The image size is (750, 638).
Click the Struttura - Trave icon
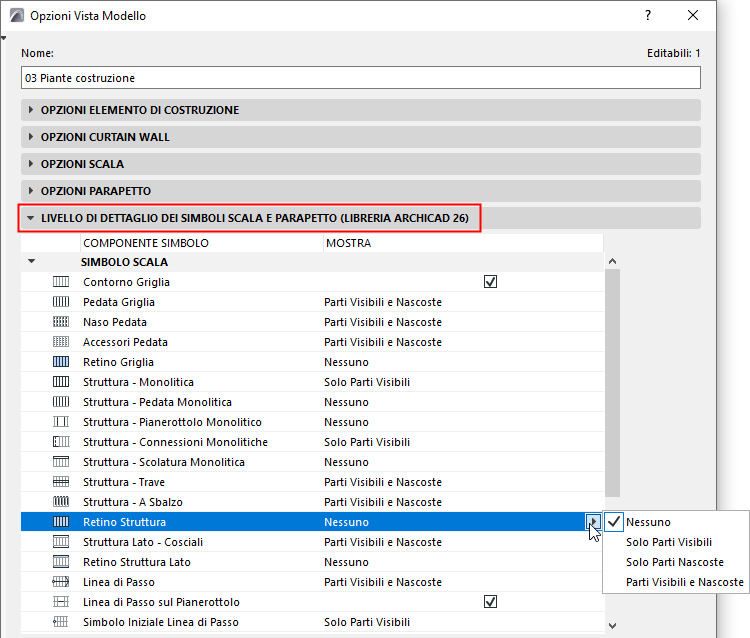(x=61, y=482)
